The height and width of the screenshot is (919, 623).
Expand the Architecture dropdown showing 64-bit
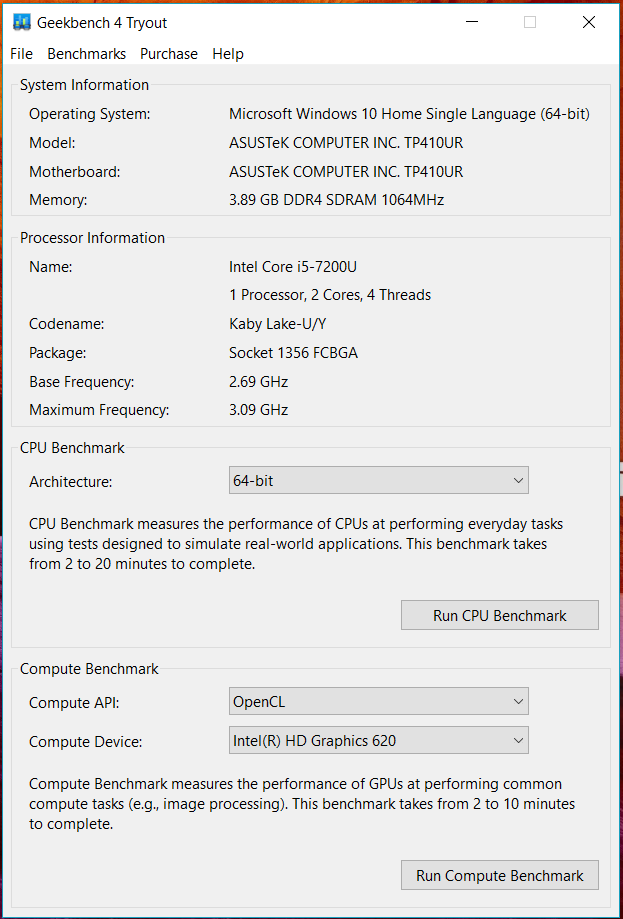(378, 481)
